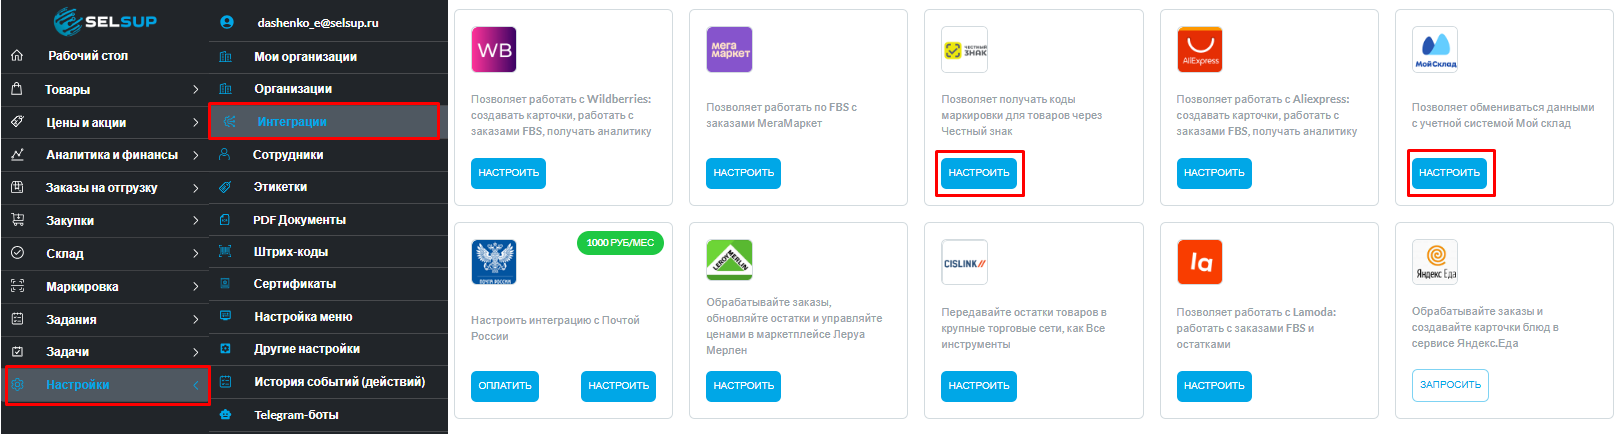Click the МегаМаркет logo icon
Viewport: 1624px width, 434px height.
[x=730, y=50]
